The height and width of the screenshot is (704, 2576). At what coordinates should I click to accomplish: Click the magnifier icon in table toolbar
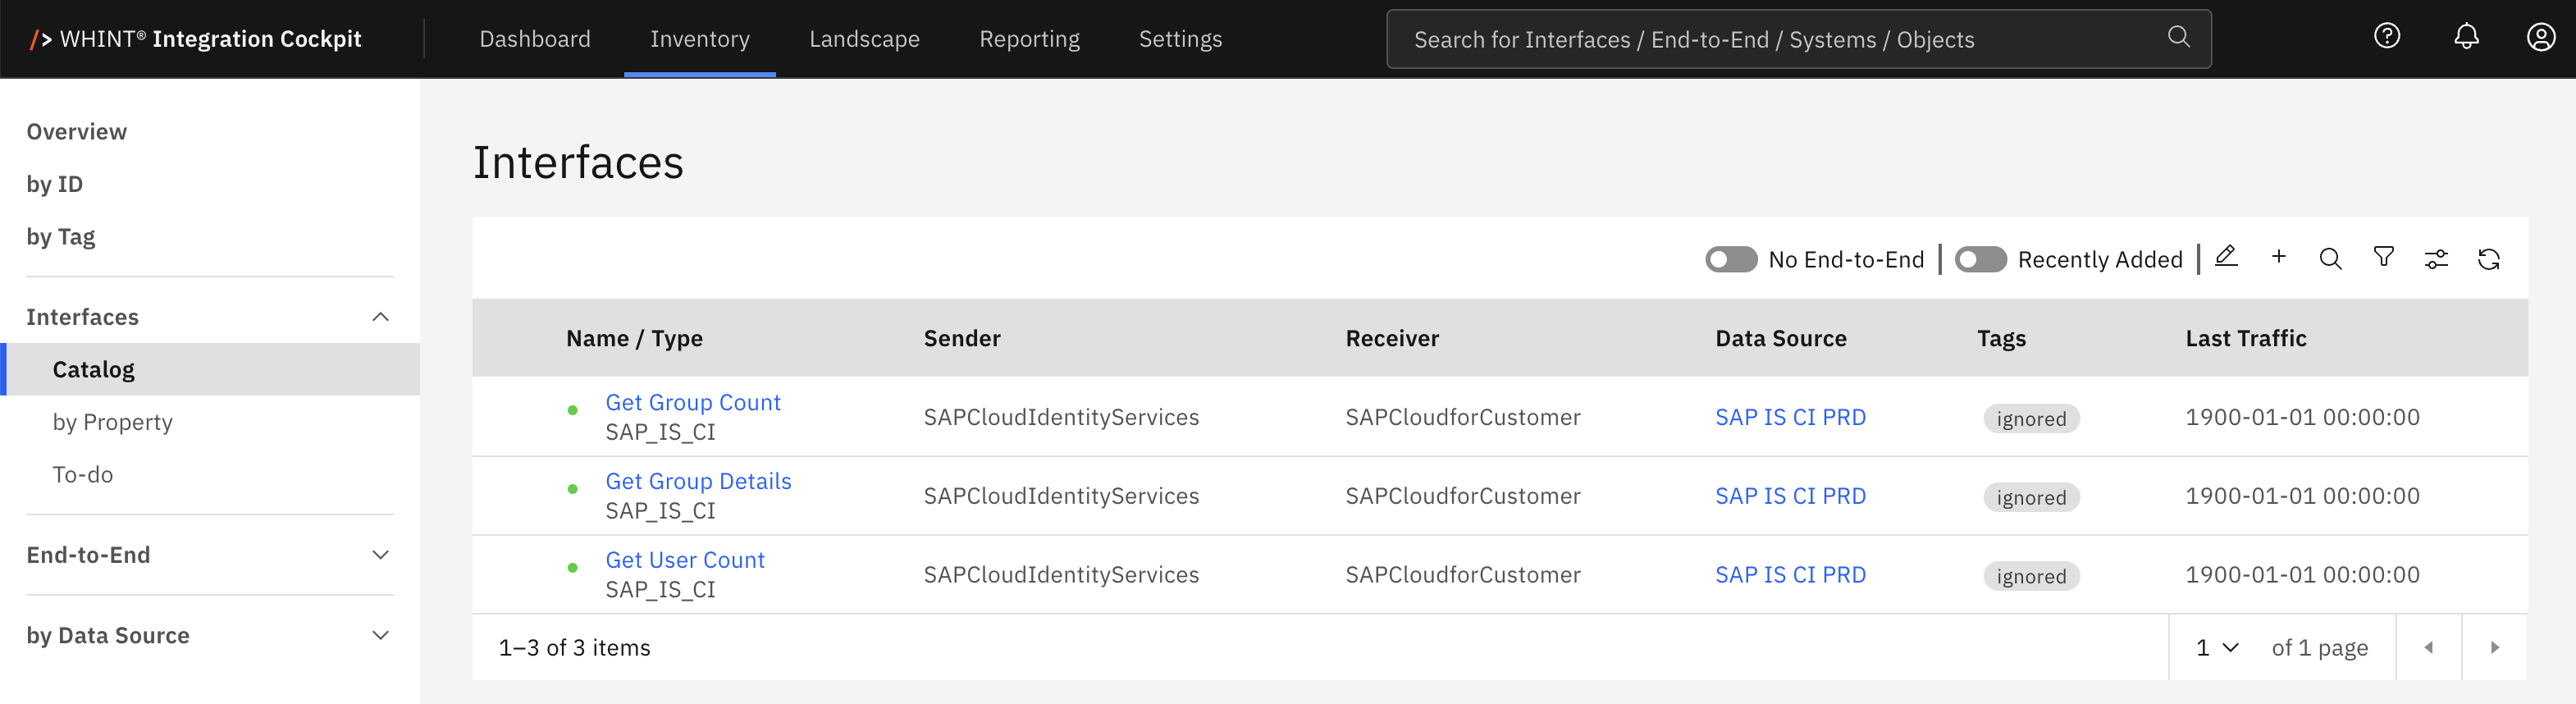[2330, 259]
